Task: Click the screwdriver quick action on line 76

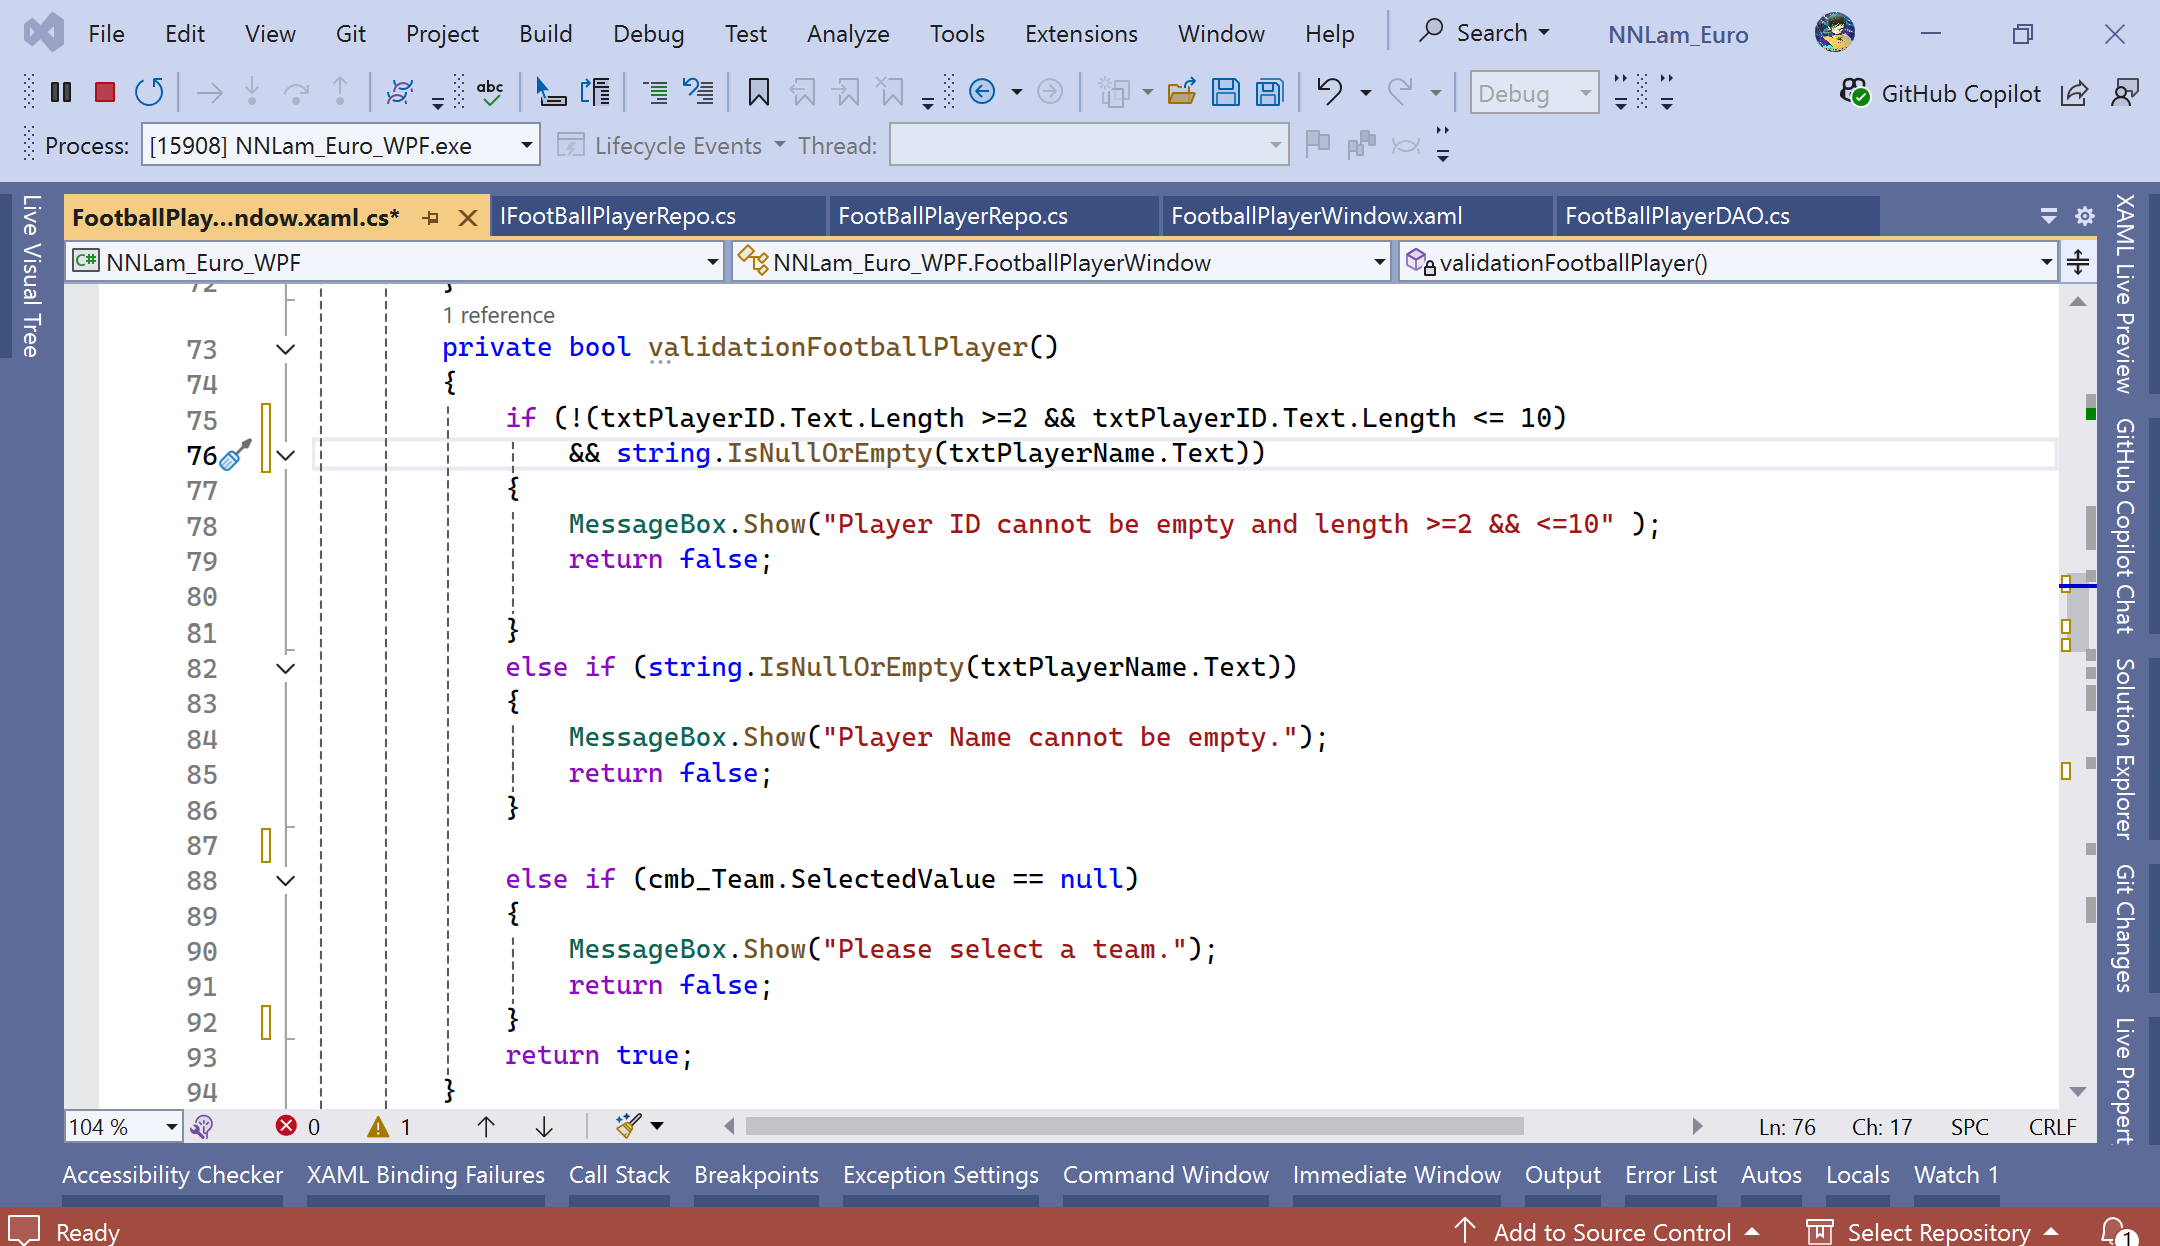Action: (x=235, y=455)
